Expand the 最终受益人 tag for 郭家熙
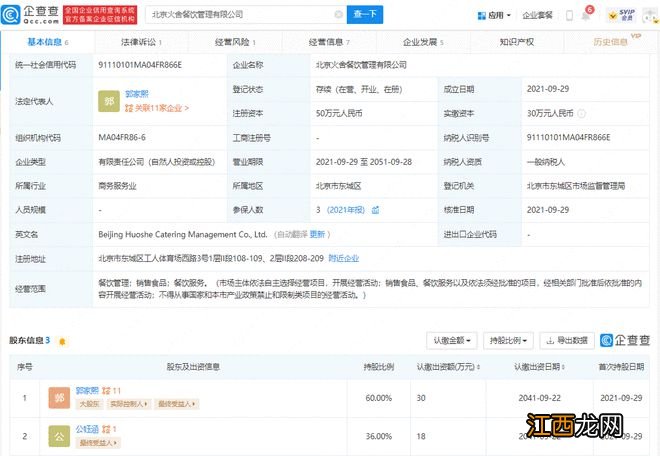Viewport: 660px width, 456px height. tap(177, 404)
